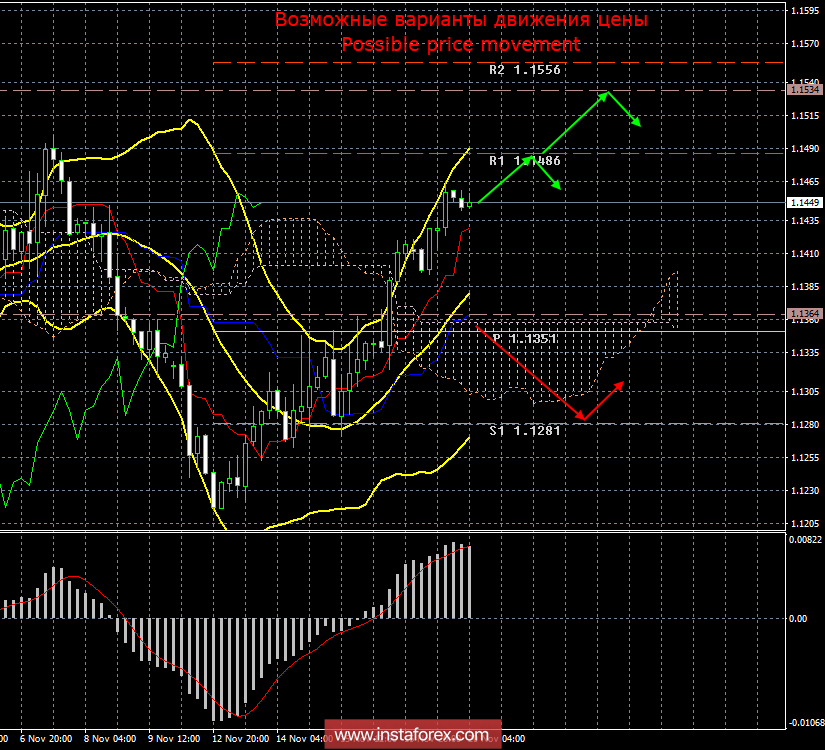The height and width of the screenshot is (750, 825).
Task: Click the 1.1570 price axis value
Action: coord(805,44)
